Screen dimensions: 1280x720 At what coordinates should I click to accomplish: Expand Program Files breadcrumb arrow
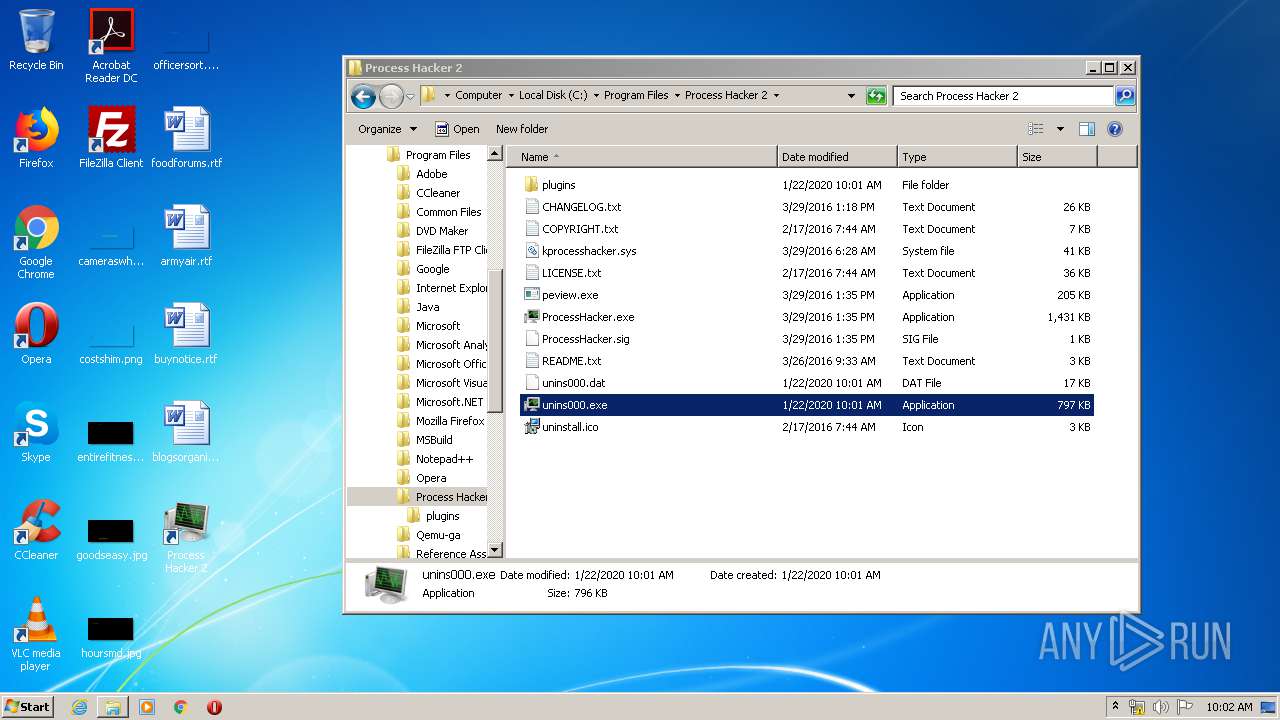pyautogui.click(x=676, y=96)
